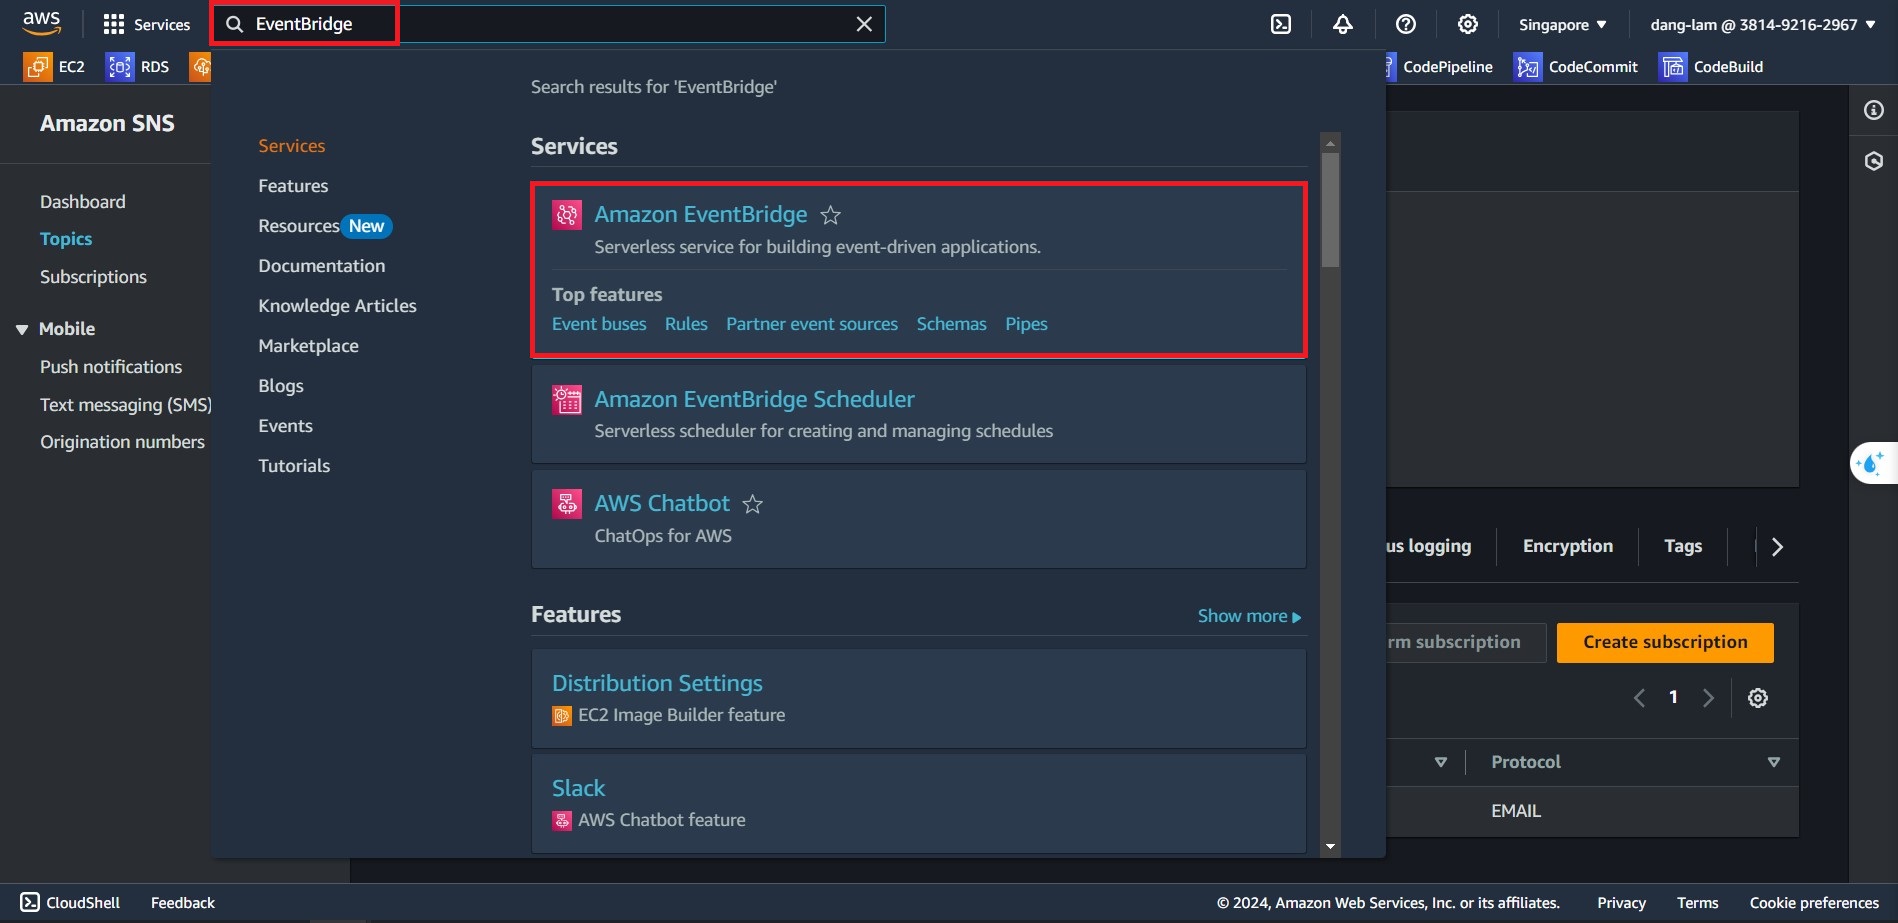Open CloudShell from the top navigation icon
1898x923 pixels.
(x=1281, y=24)
